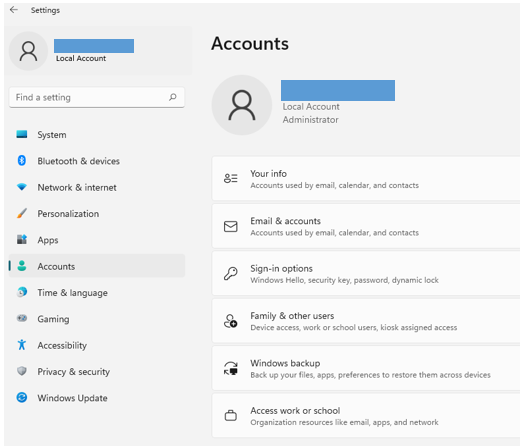This screenshot has width=526, height=446.
Task: Go to Bluetooth & devices
Action: (97, 161)
